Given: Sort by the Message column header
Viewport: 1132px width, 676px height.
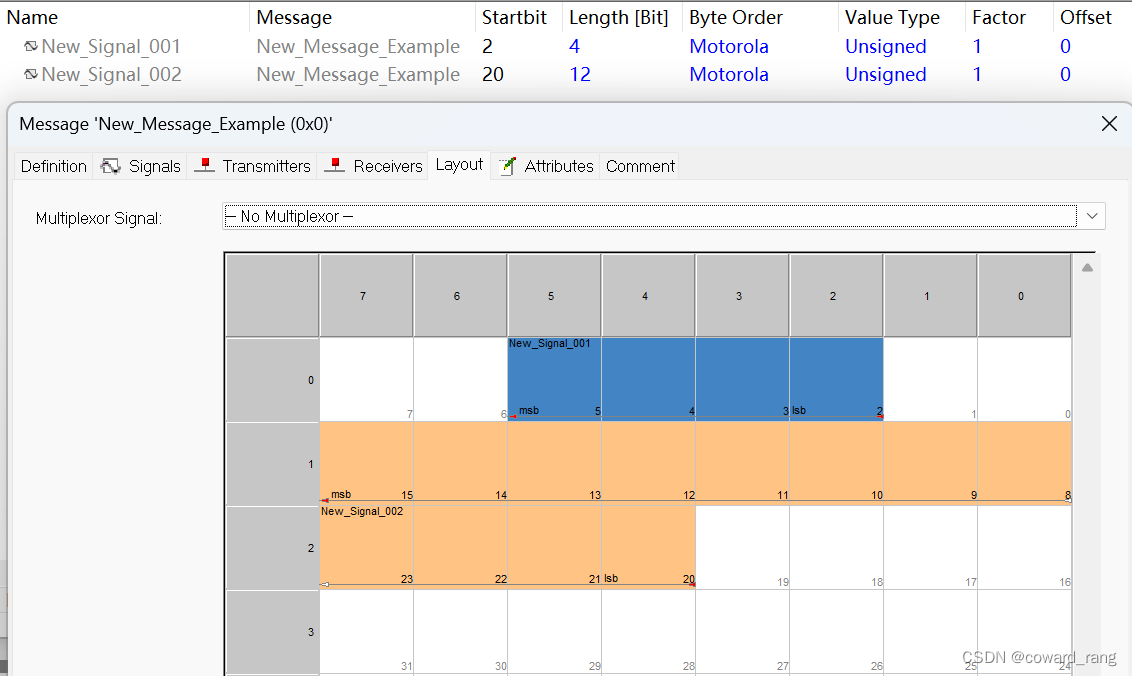Looking at the screenshot, I should pyautogui.click(x=294, y=17).
